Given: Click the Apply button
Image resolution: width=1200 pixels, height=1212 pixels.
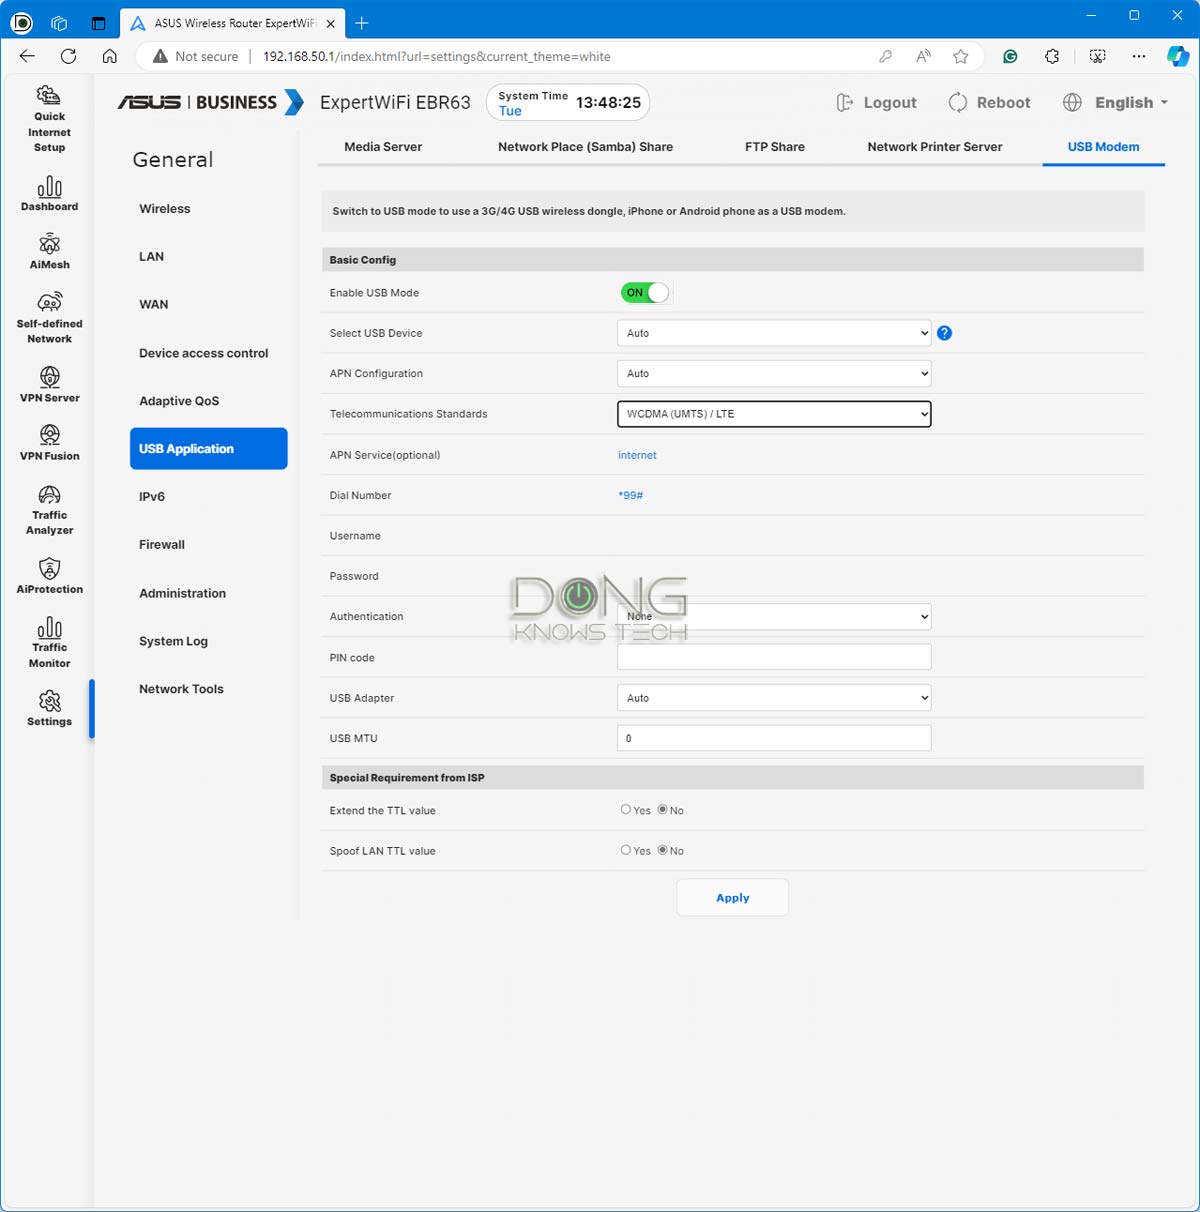Looking at the screenshot, I should [732, 897].
